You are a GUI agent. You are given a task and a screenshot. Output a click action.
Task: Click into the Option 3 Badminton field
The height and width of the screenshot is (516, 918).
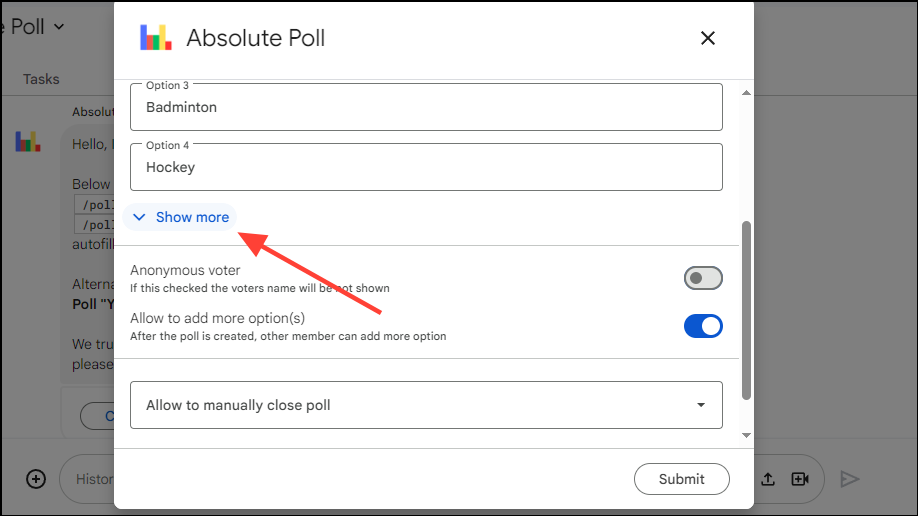426,107
